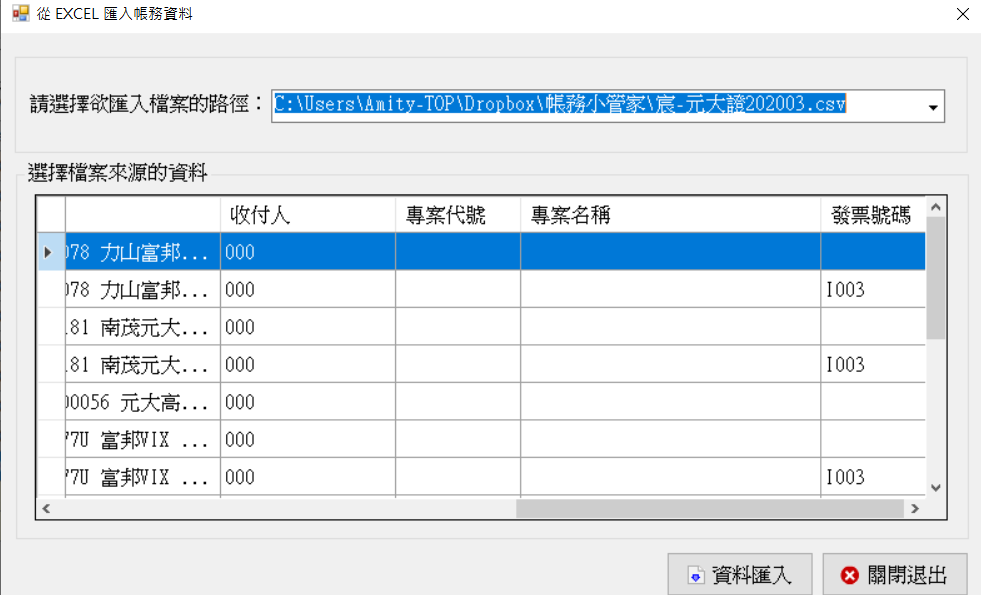Click the red X icon on 關閉退出

[x=850, y=575]
